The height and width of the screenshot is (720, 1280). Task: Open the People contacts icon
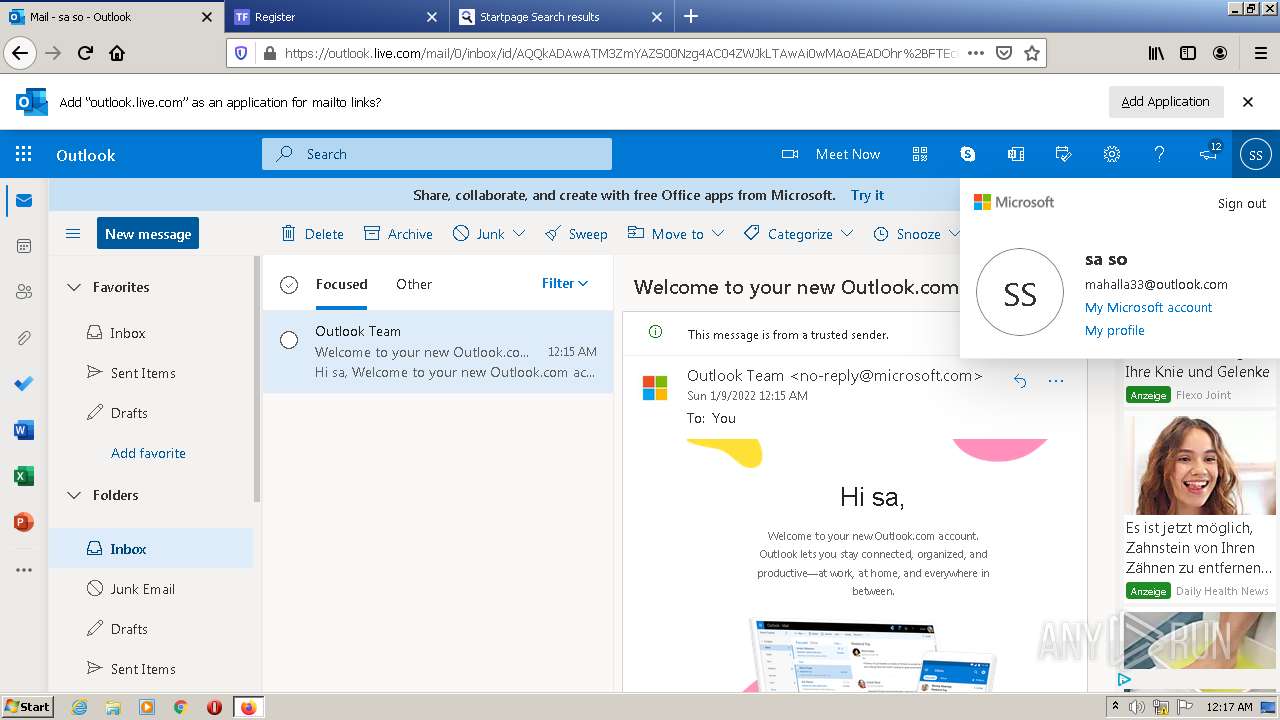click(24, 292)
